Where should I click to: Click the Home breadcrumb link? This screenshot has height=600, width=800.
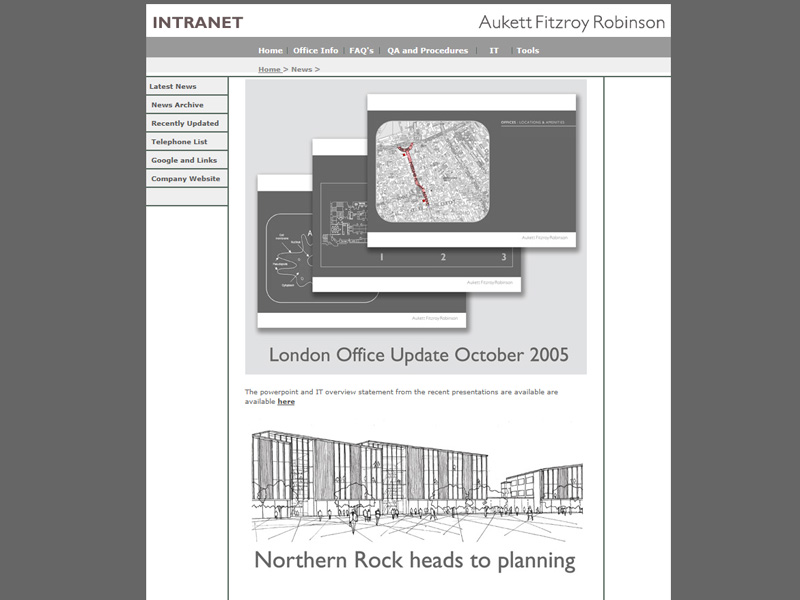[x=269, y=70]
